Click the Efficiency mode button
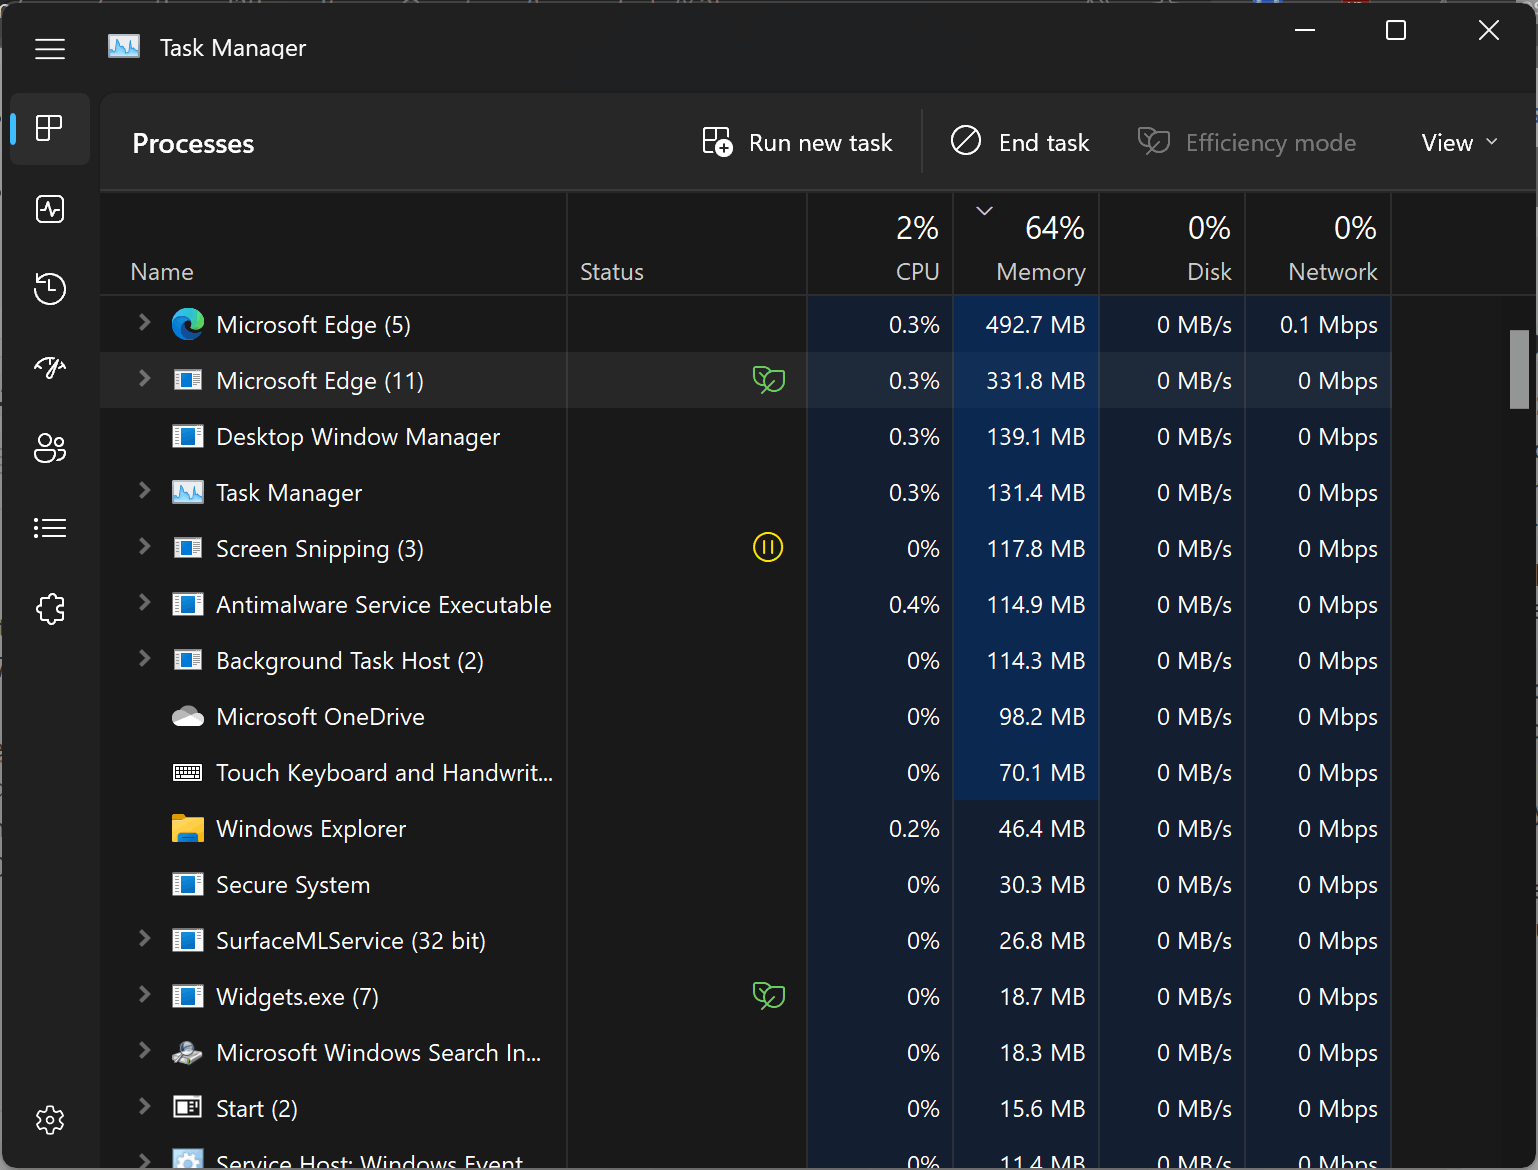This screenshot has width=1538, height=1170. point(1247,143)
